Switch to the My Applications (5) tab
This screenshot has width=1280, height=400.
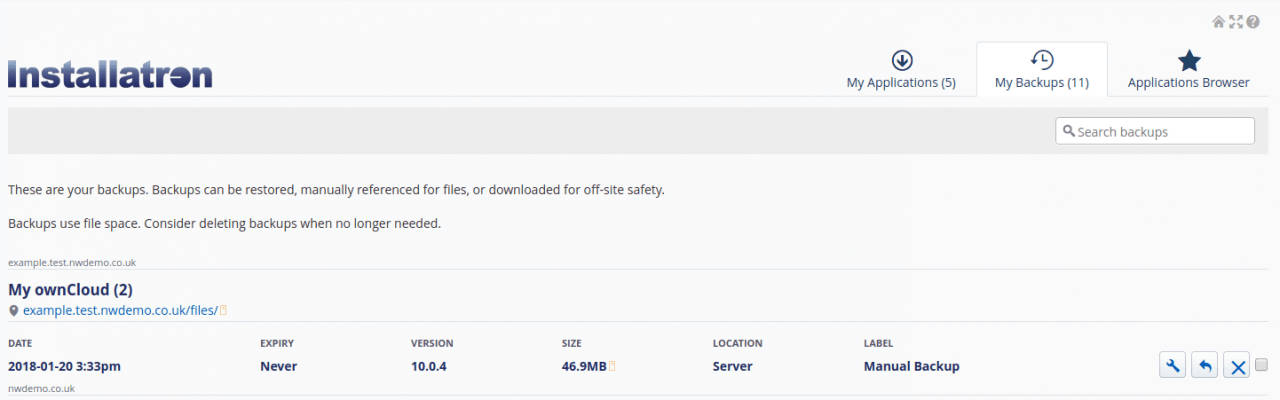coord(901,70)
